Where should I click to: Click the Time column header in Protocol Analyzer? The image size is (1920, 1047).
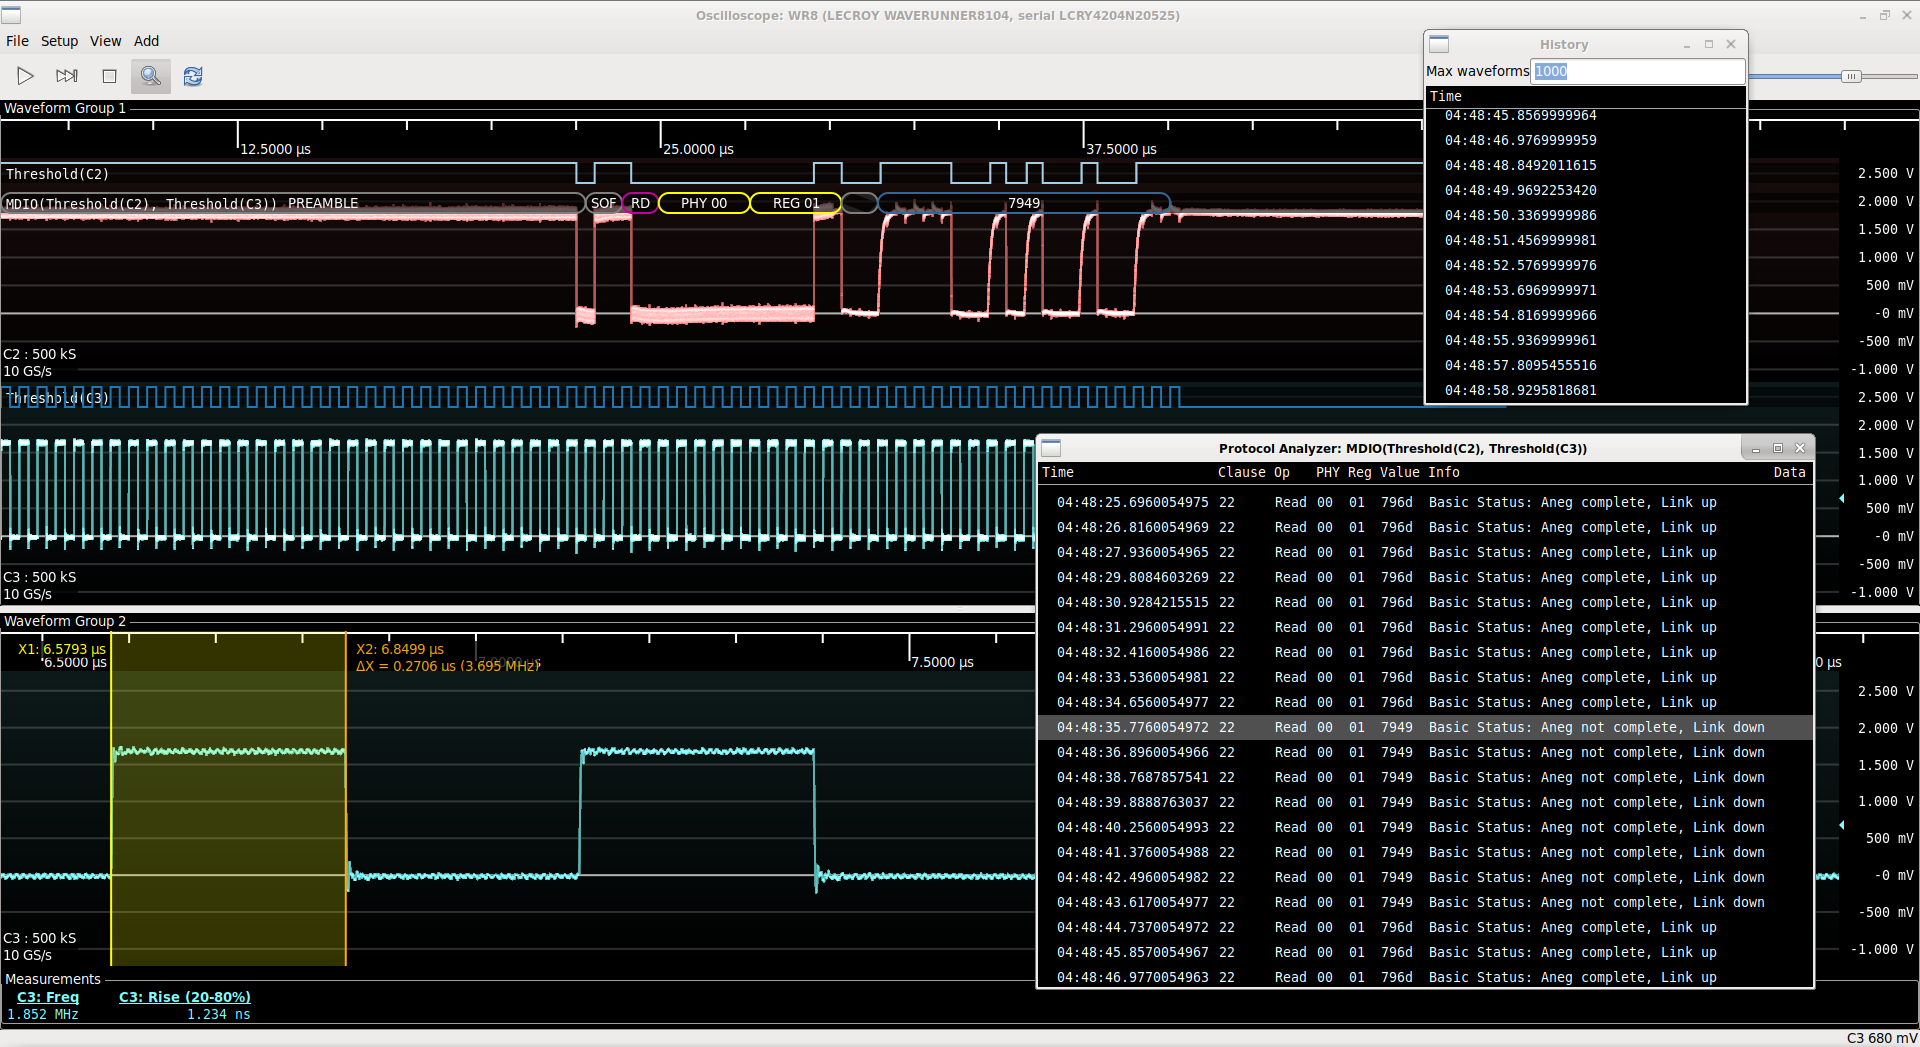(x=1058, y=472)
